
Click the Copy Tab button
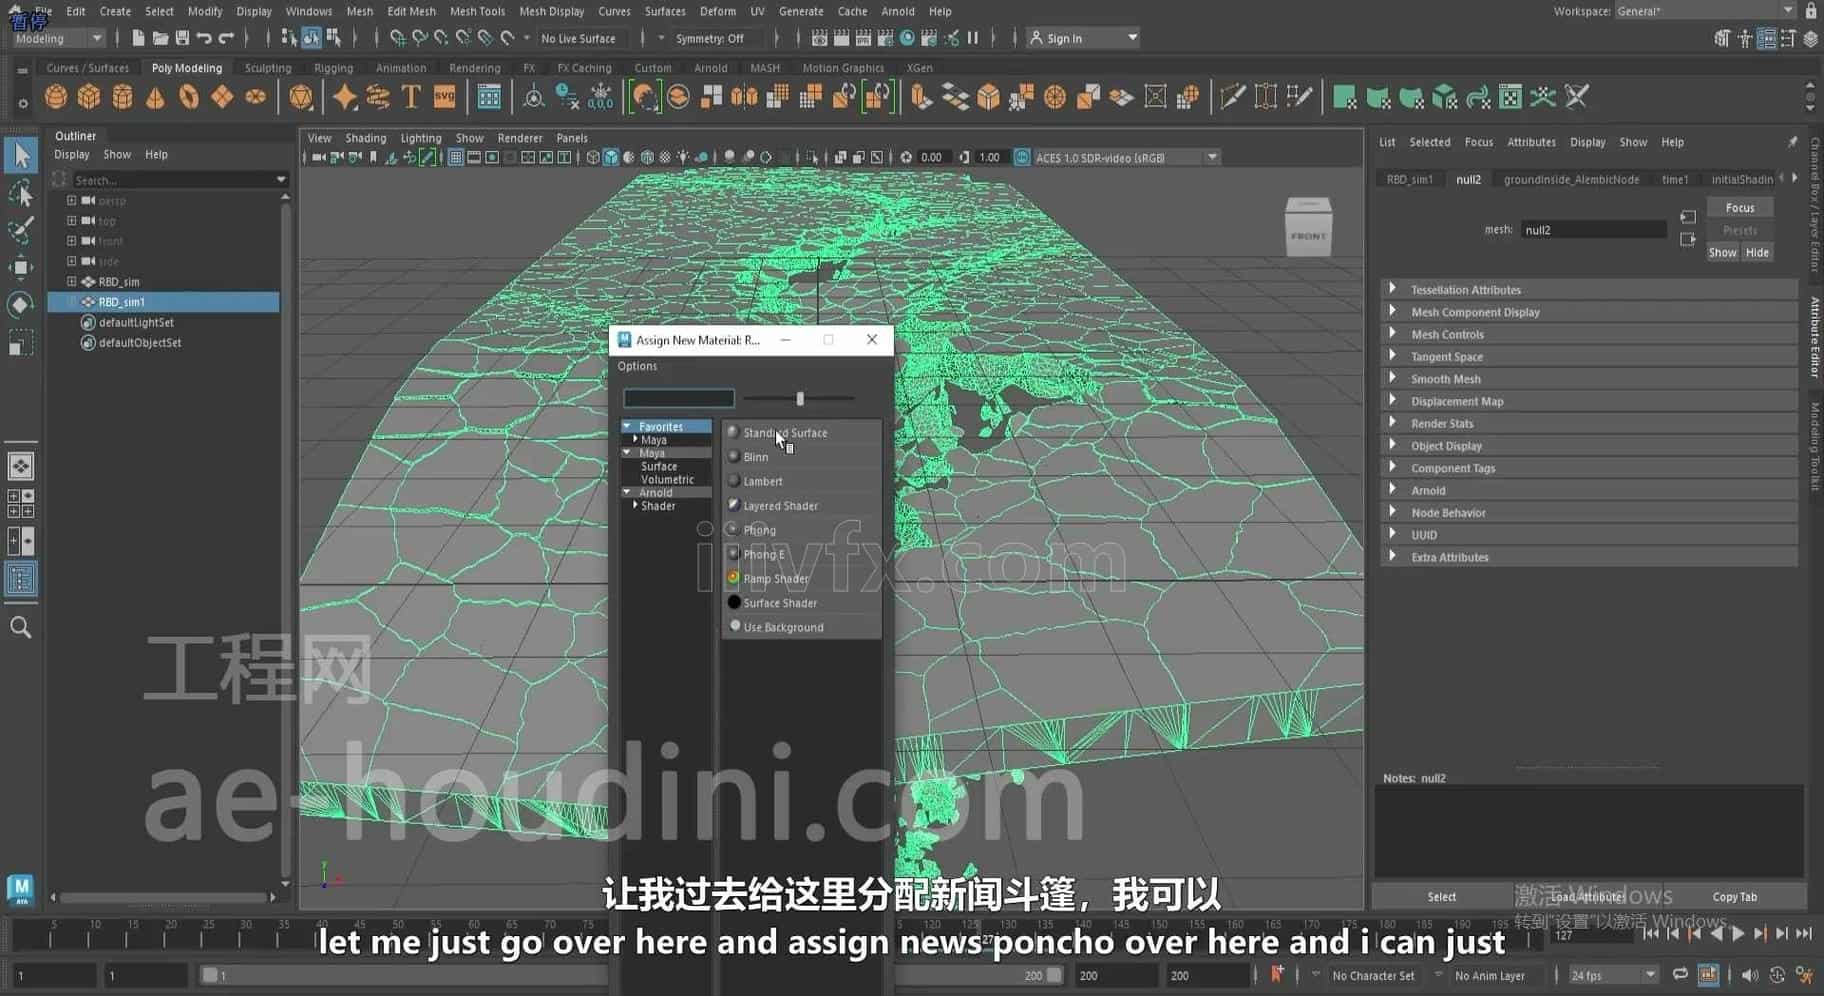click(x=1734, y=897)
